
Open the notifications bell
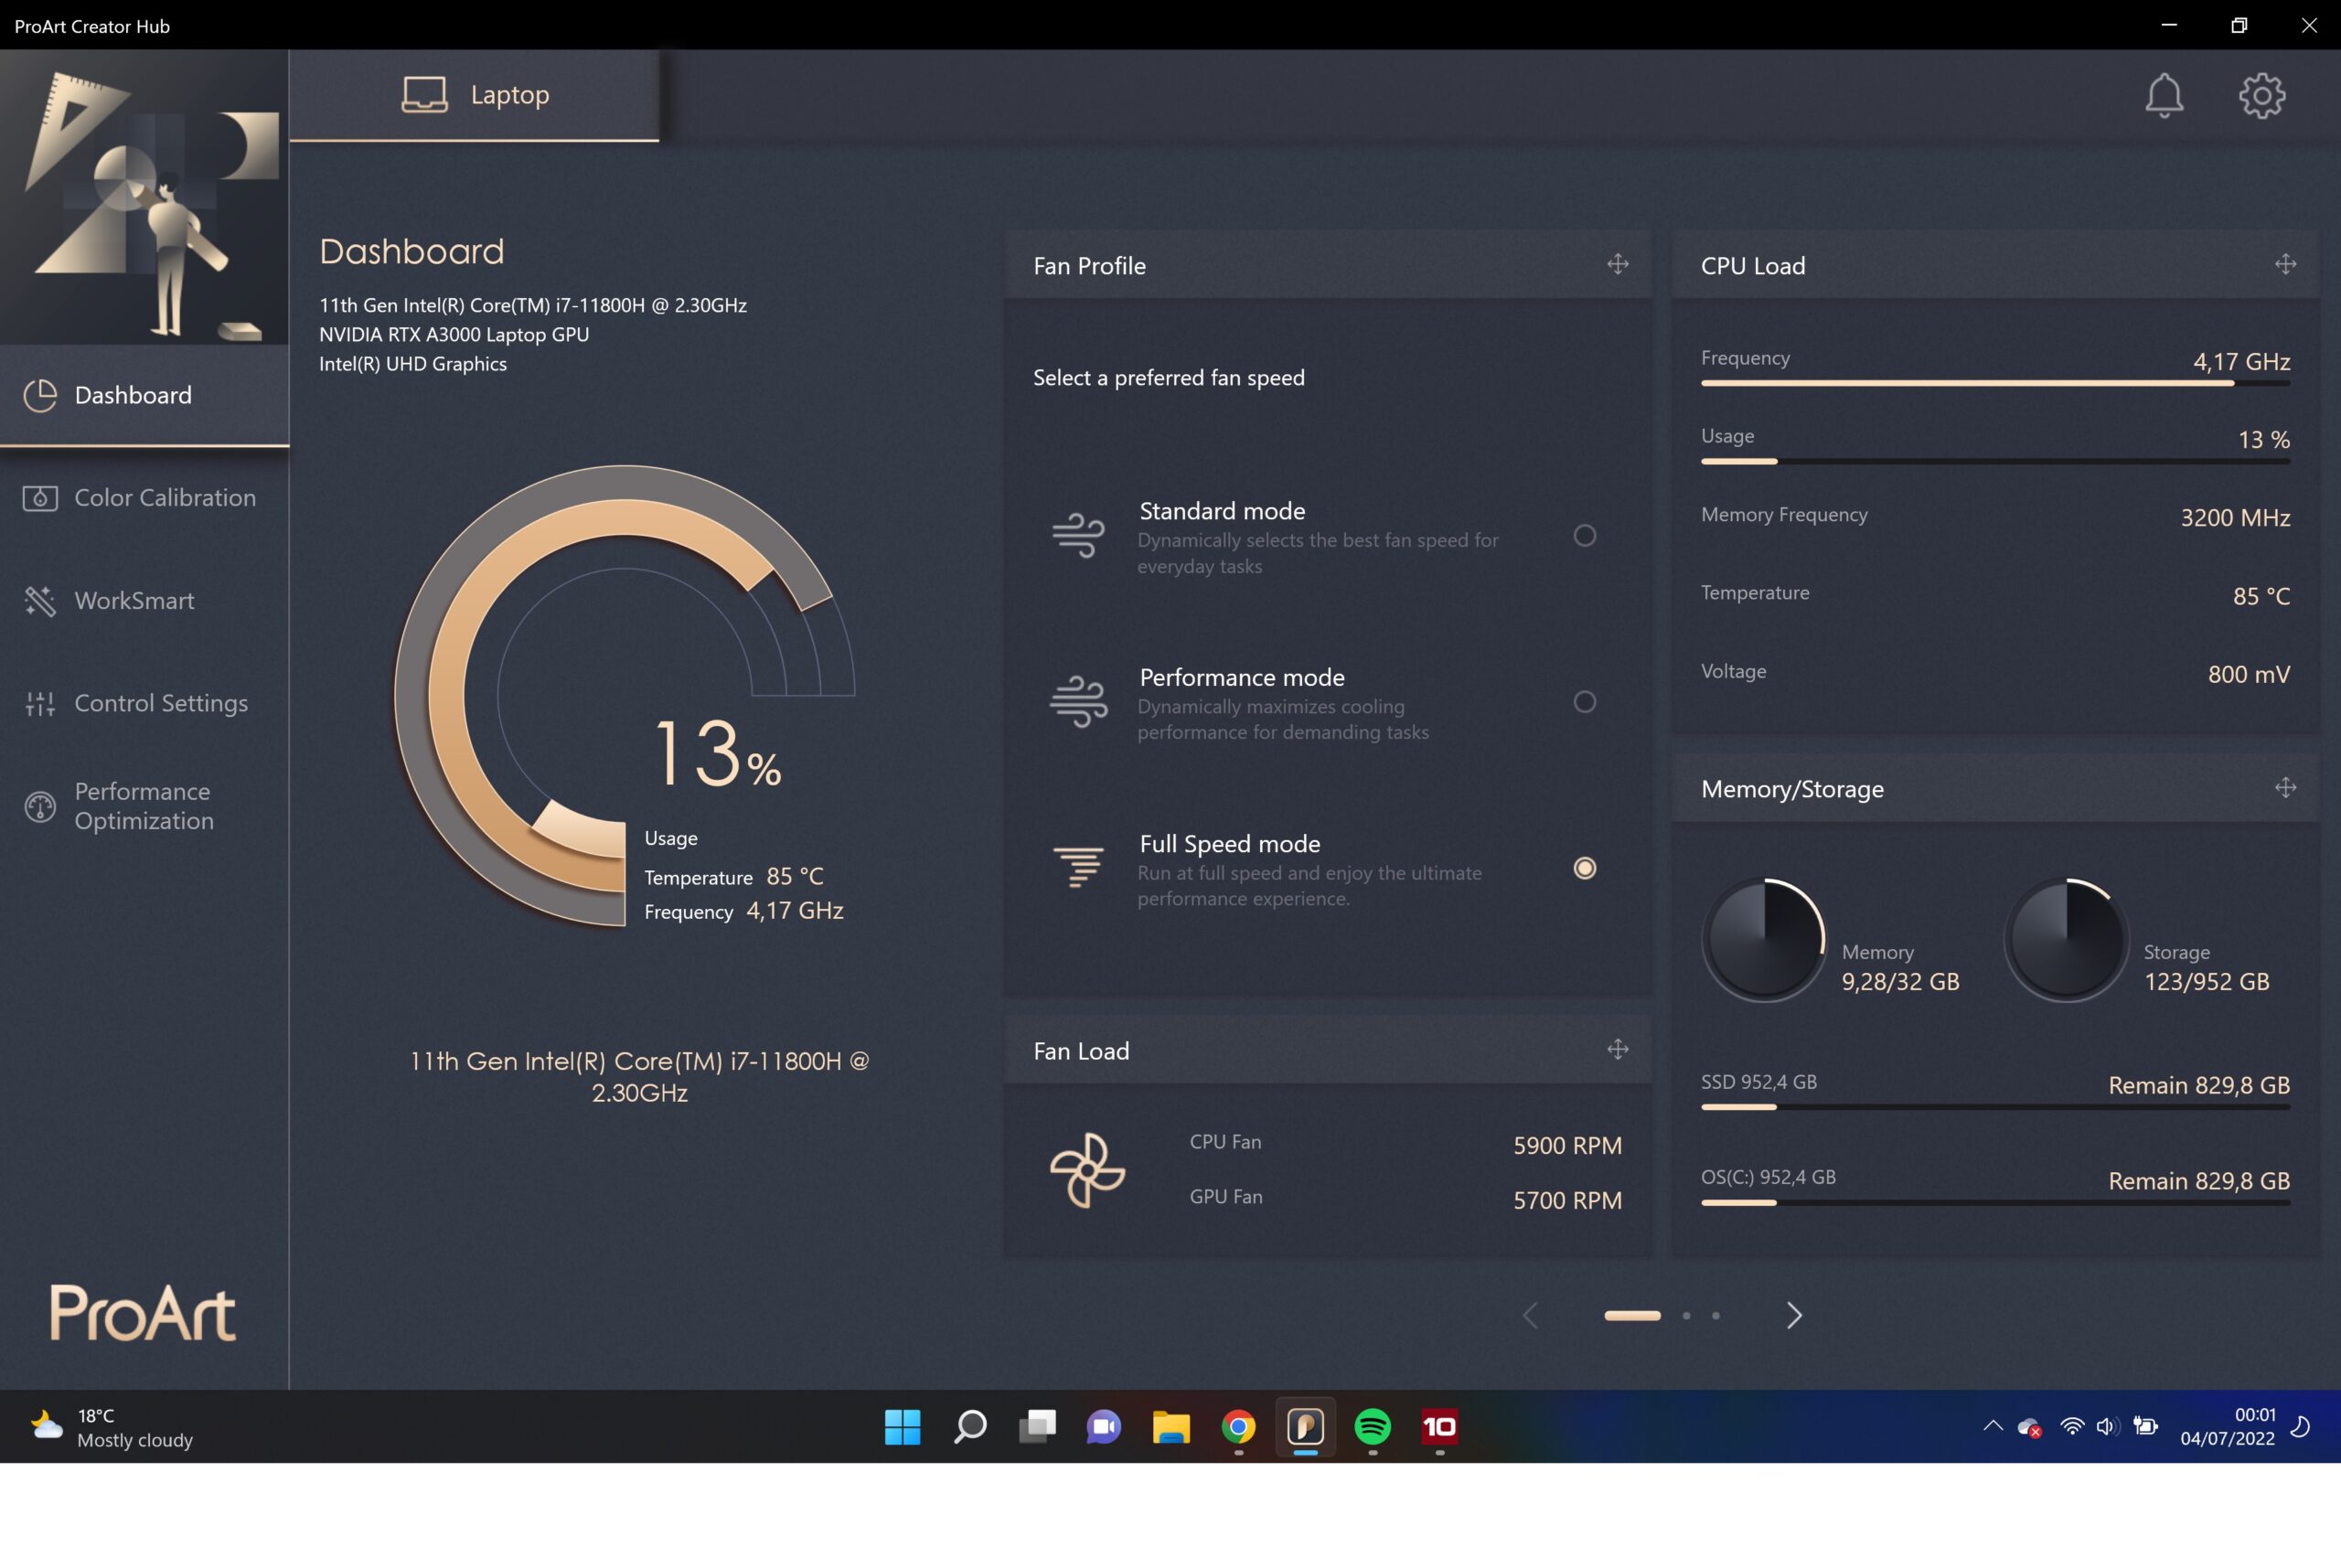click(2164, 95)
